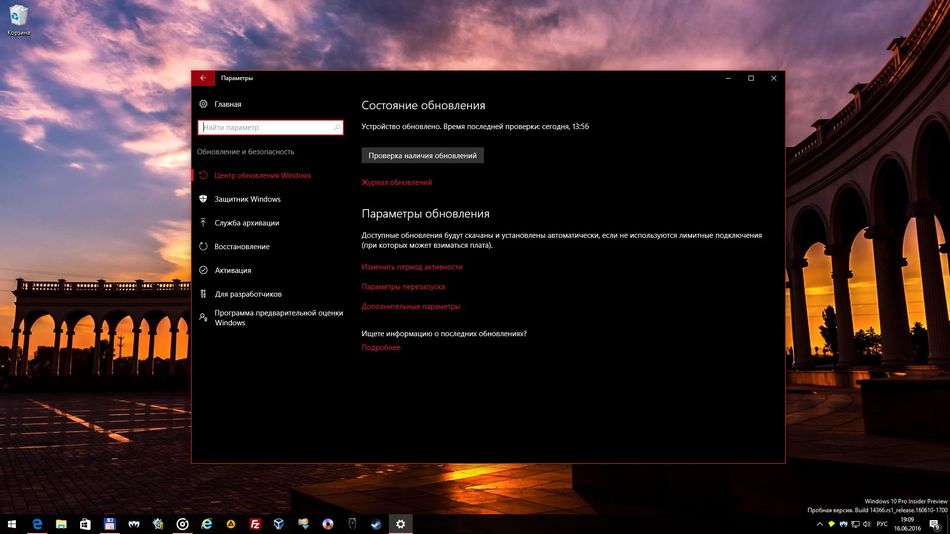Click Изменить период активности link
The image size is (950, 534).
coord(412,267)
